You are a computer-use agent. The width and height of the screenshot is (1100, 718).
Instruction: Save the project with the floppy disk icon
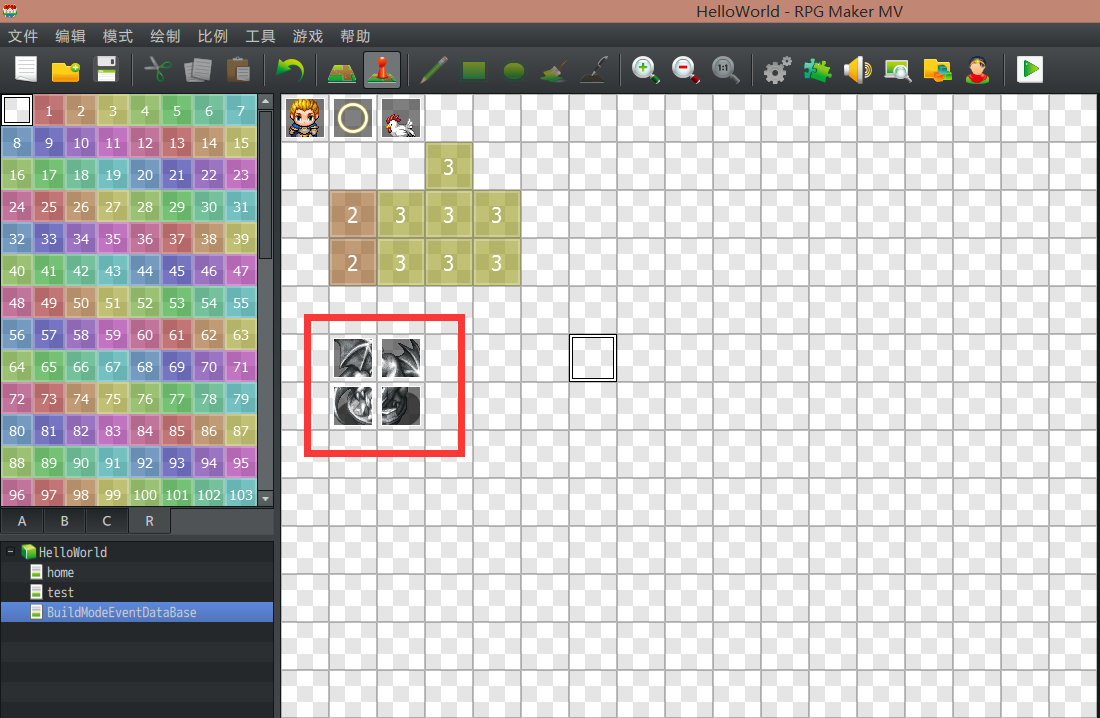tap(106, 69)
